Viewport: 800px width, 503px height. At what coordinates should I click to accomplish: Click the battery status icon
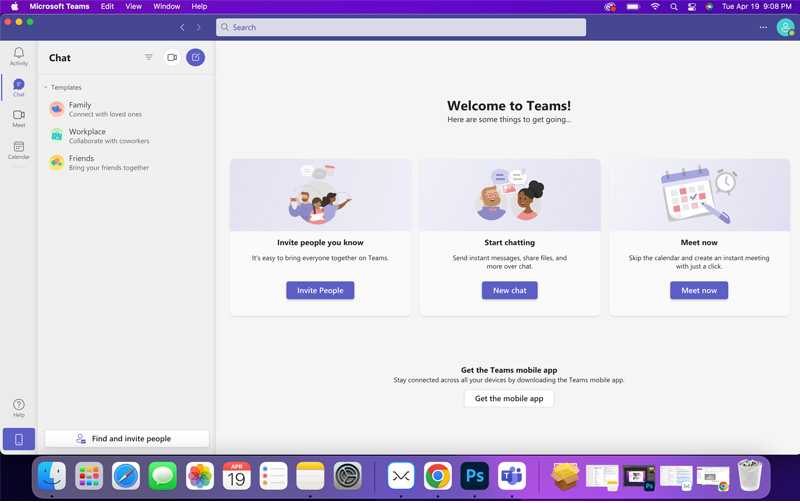633,7
